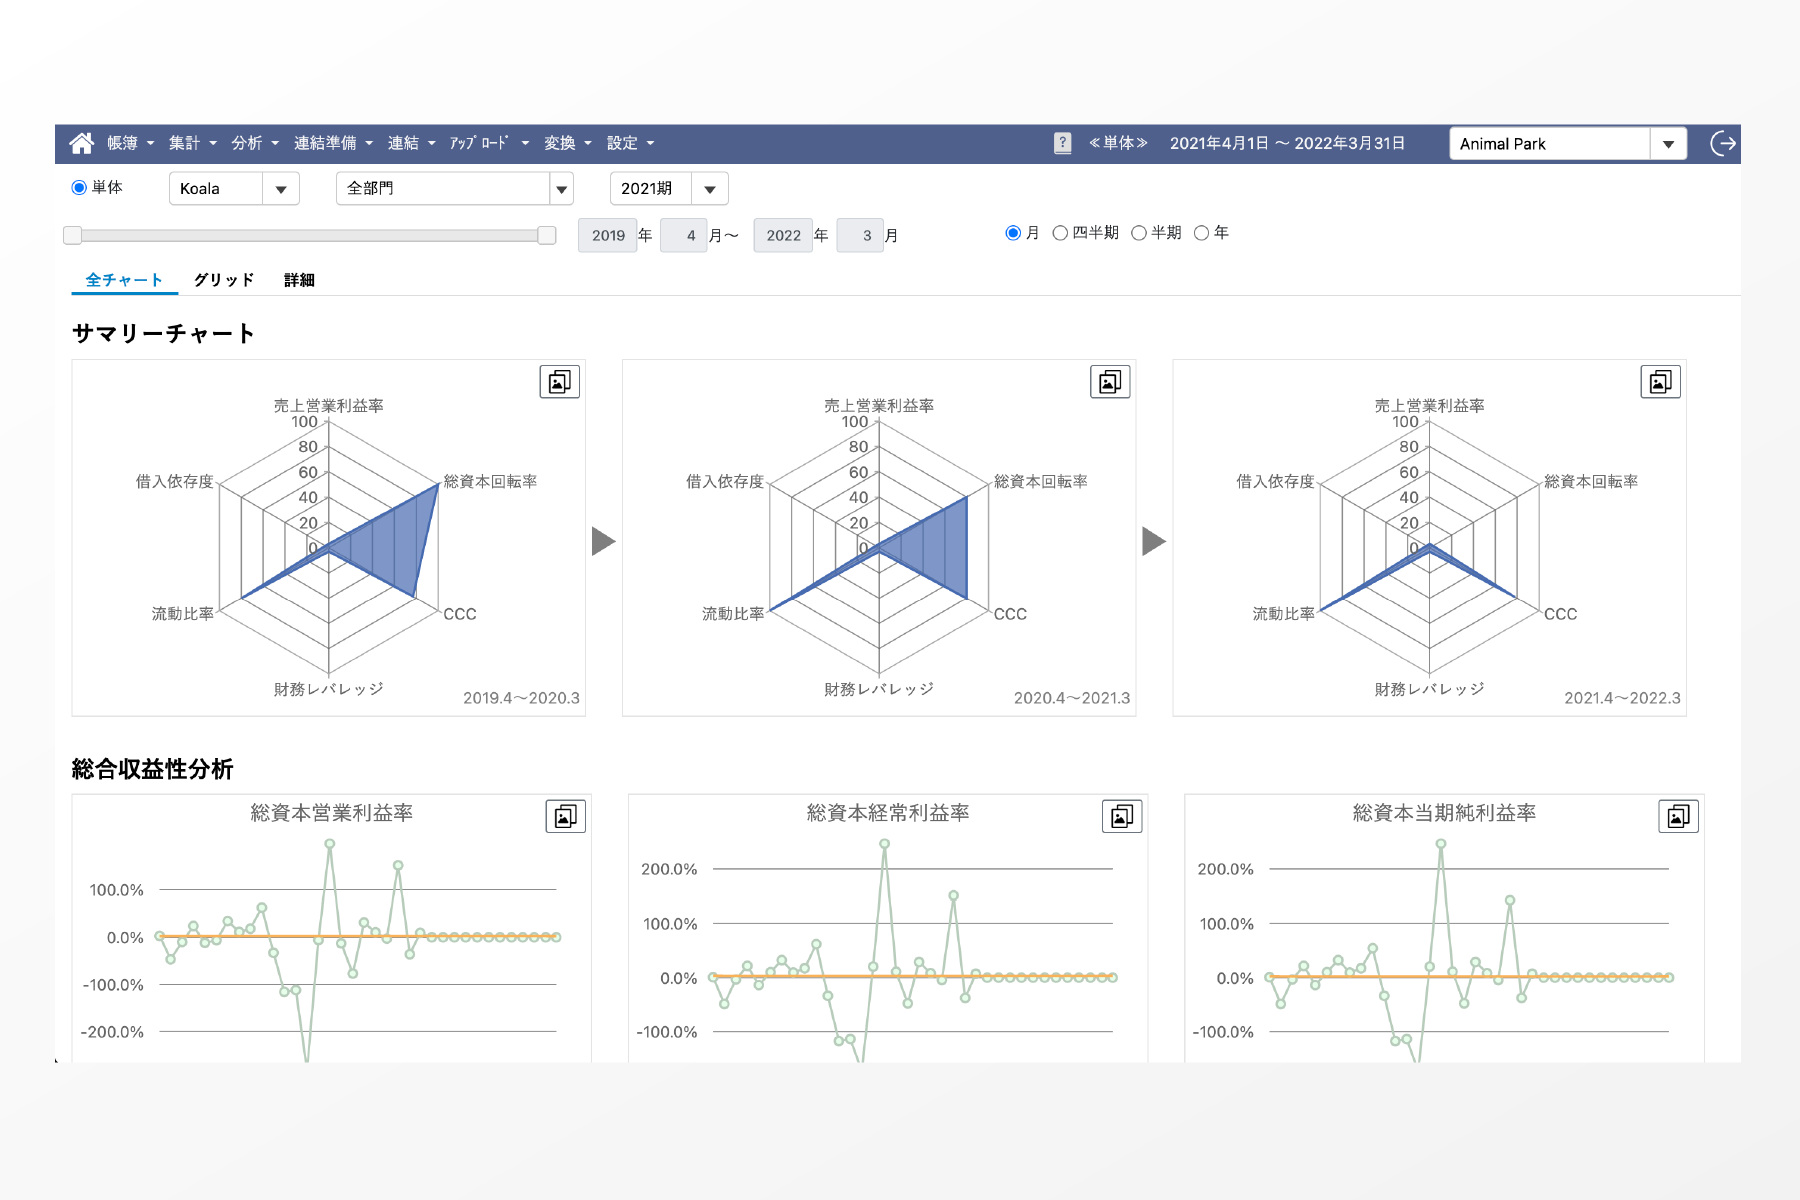Copy the 総資本経常利益率 chart image

coord(1122,816)
